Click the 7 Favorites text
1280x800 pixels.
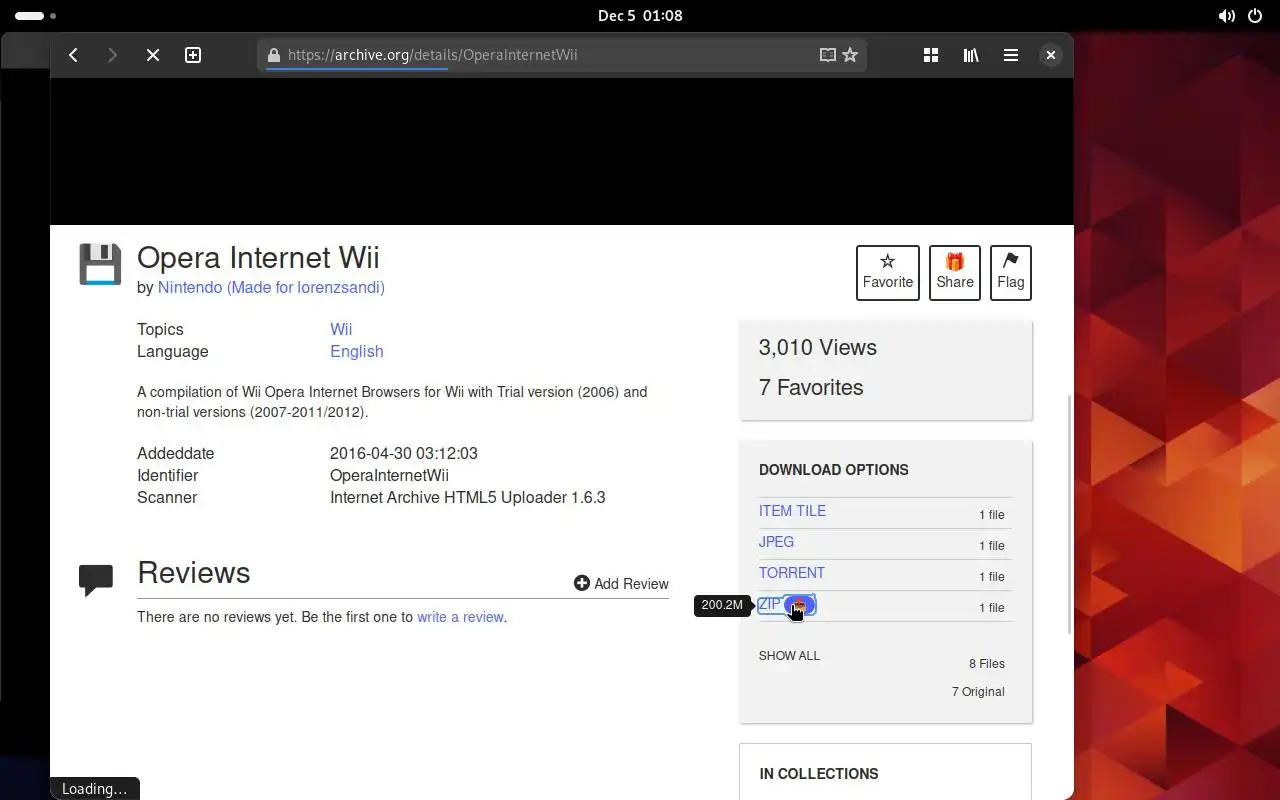point(811,388)
